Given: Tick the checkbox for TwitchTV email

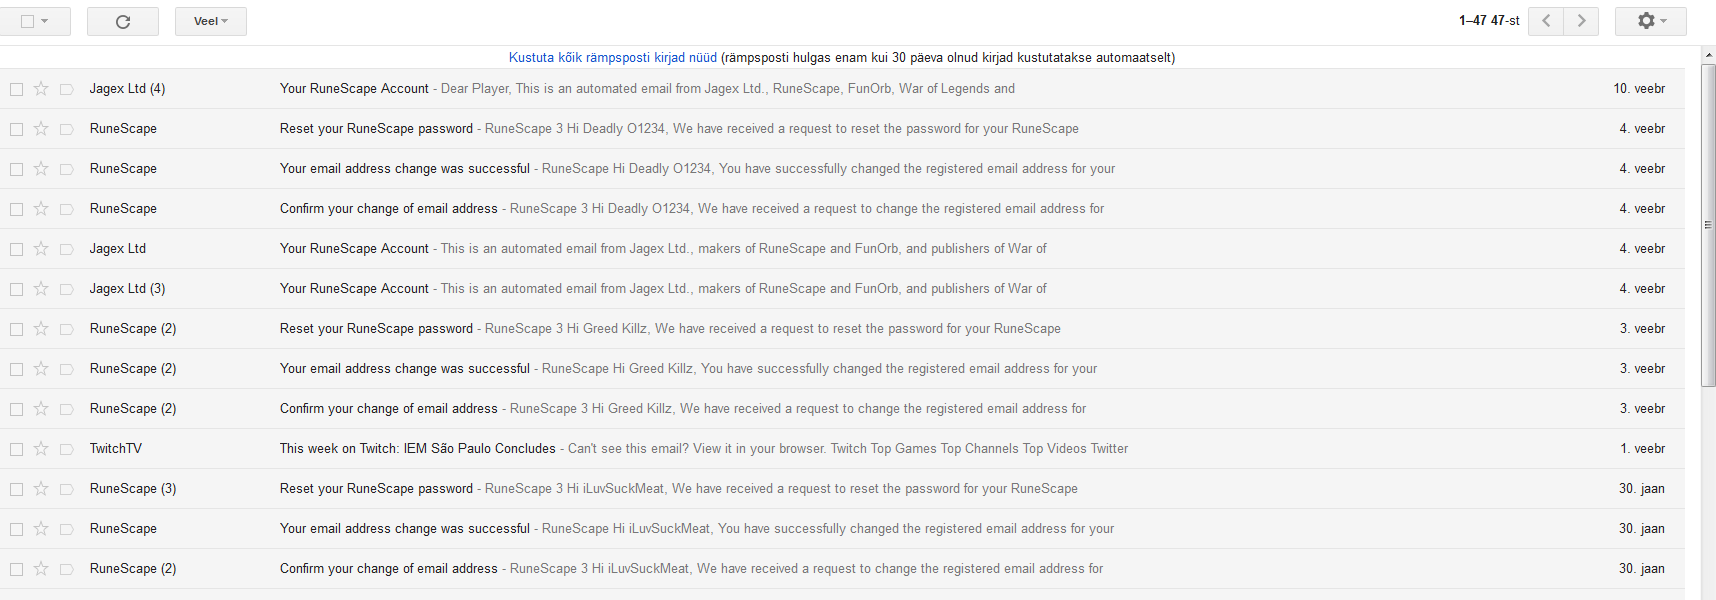Looking at the screenshot, I should [17, 449].
